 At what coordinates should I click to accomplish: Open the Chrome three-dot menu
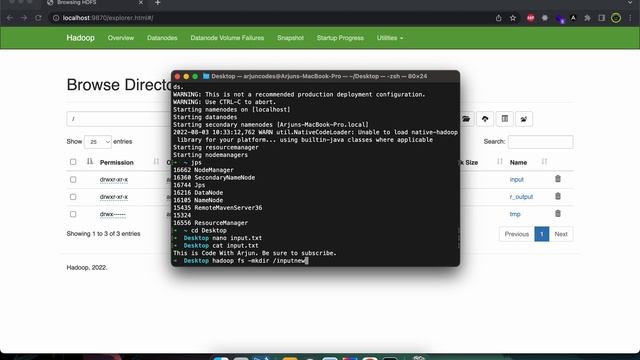[x=631, y=18]
